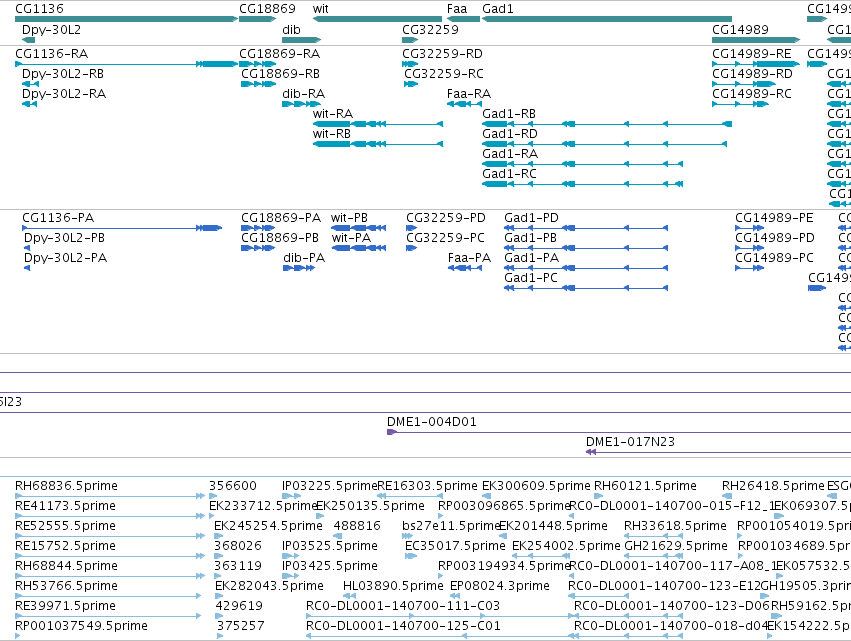
Task: Click the CG14989-RD transcript label
Action: (752, 74)
